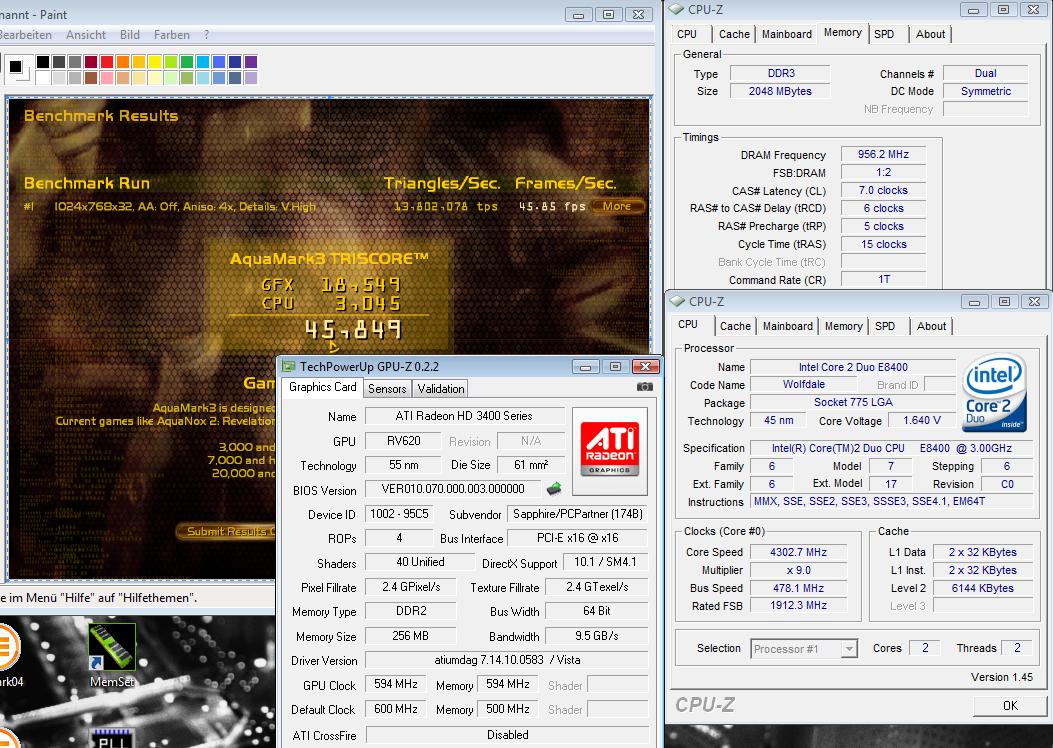Click the Bandwidth value 9.5 GB/s
Screen dimensions: 1053x748
596,636
